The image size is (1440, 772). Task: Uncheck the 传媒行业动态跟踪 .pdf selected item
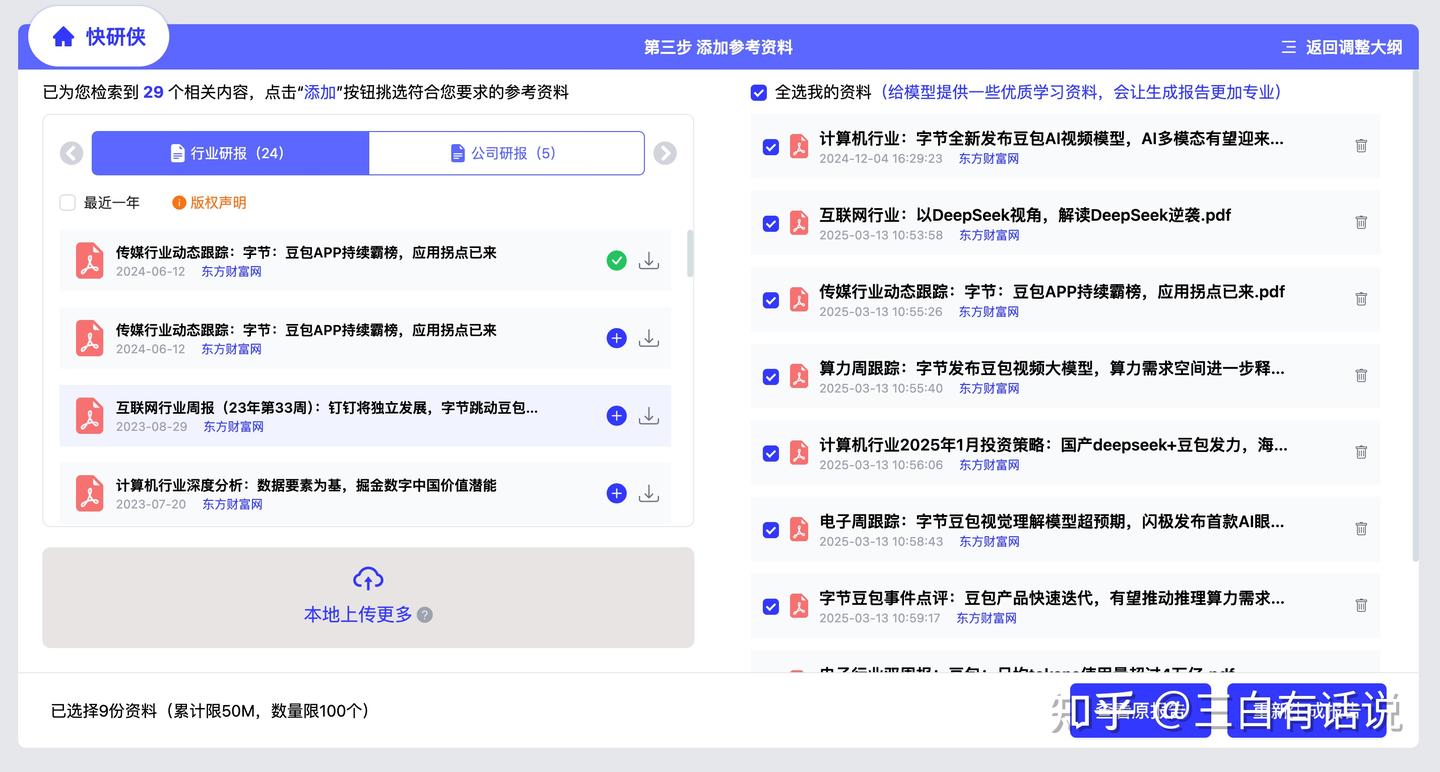pyautogui.click(x=771, y=300)
